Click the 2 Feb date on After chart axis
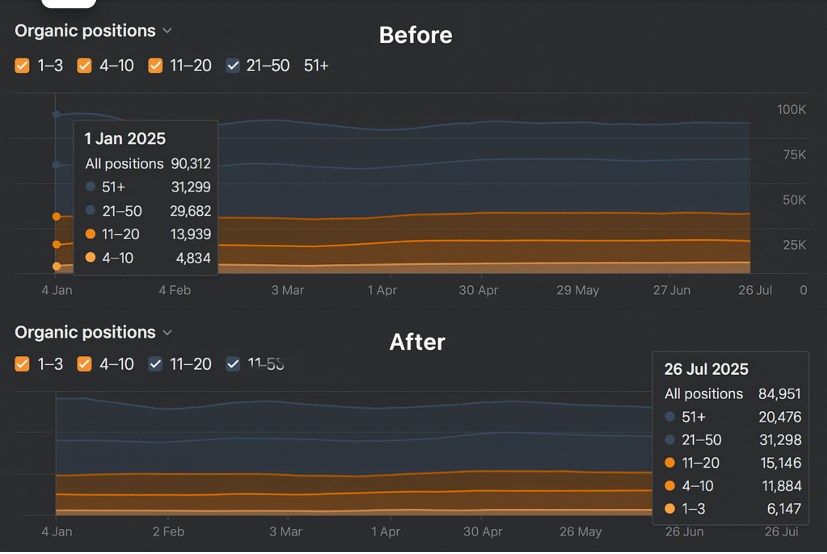 pyautogui.click(x=168, y=532)
